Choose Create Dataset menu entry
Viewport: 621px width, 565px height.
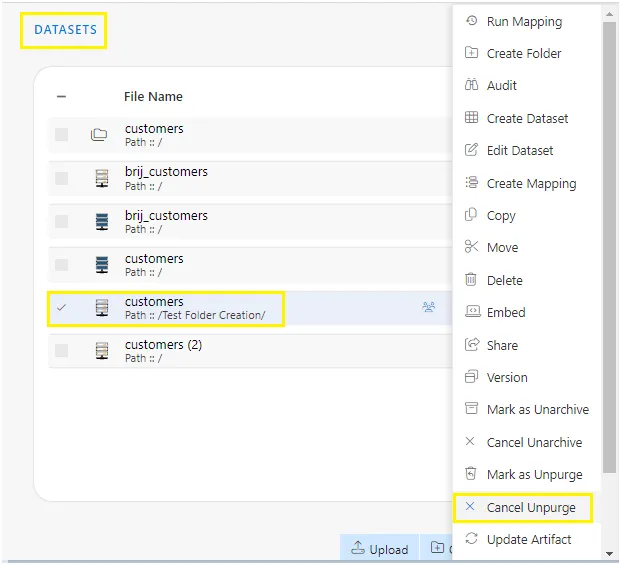click(526, 118)
